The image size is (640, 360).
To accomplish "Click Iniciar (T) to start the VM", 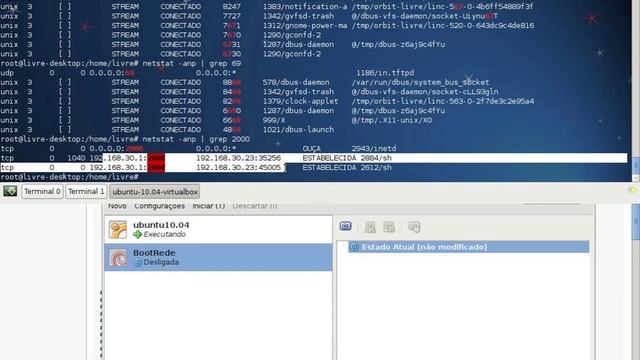I will click(x=209, y=206).
